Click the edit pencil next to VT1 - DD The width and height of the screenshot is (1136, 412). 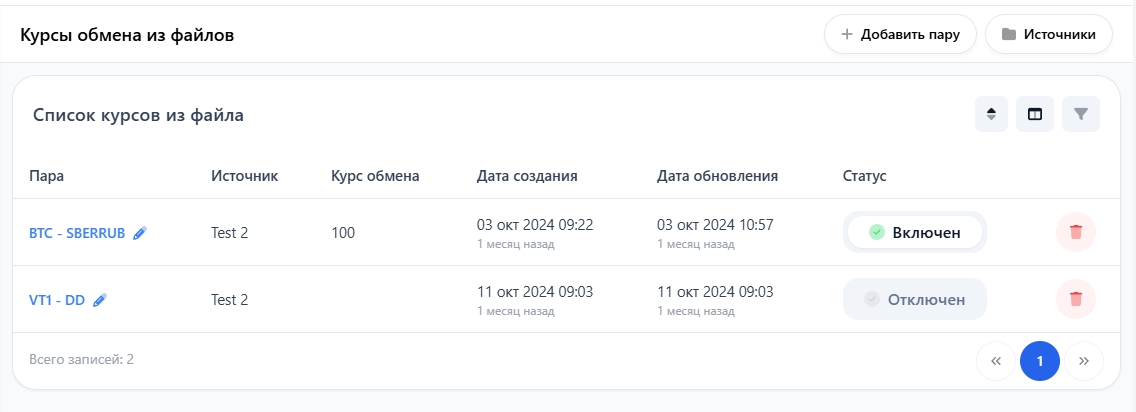(x=100, y=299)
